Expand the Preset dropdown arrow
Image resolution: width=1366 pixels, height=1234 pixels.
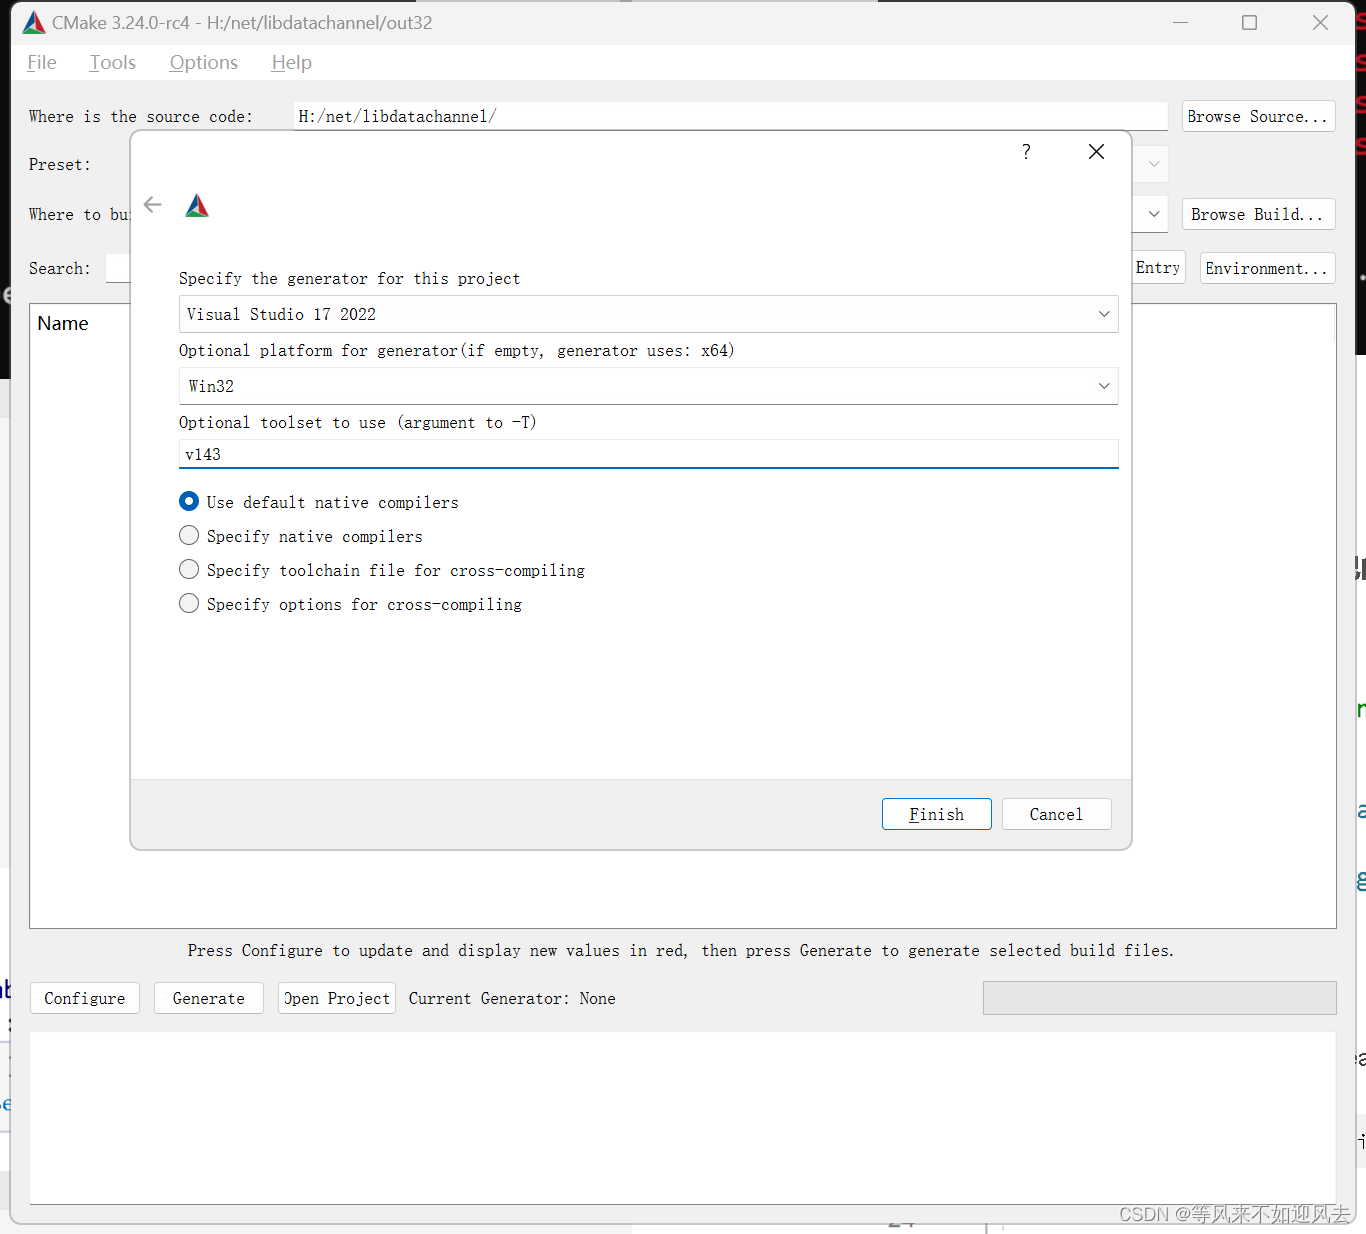1154,164
